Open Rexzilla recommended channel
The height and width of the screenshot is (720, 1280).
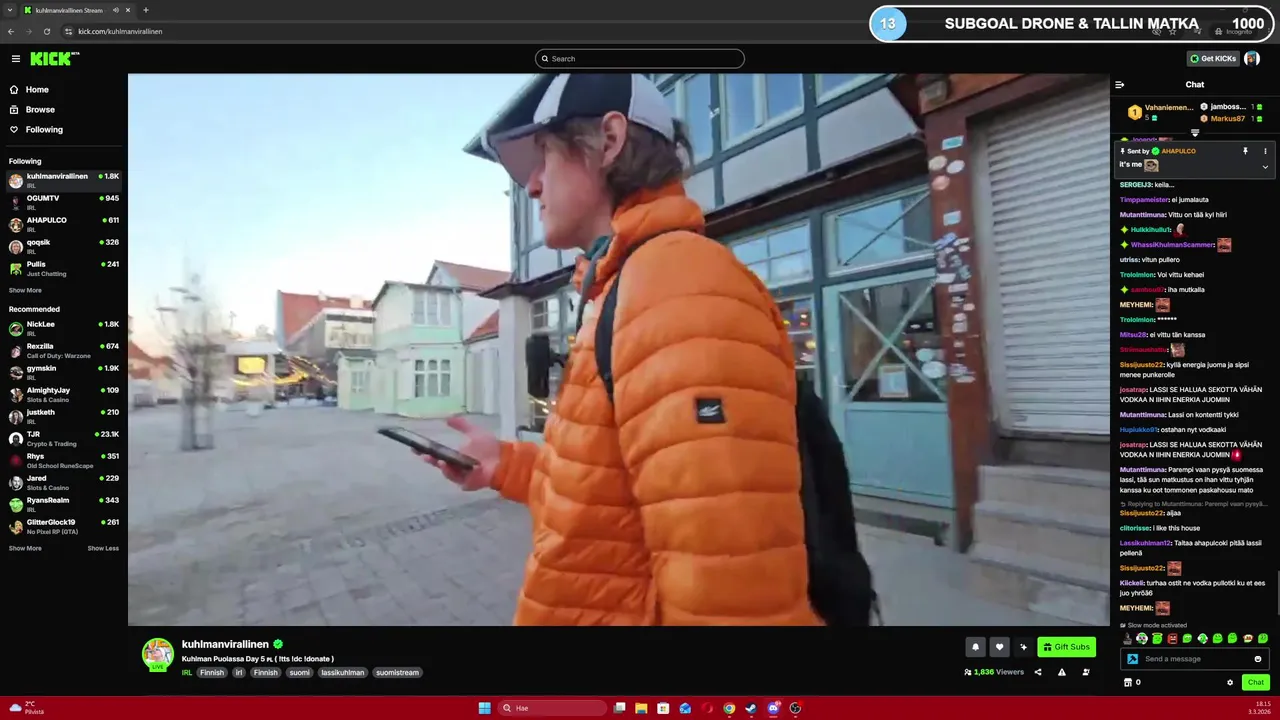pos(63,350)
